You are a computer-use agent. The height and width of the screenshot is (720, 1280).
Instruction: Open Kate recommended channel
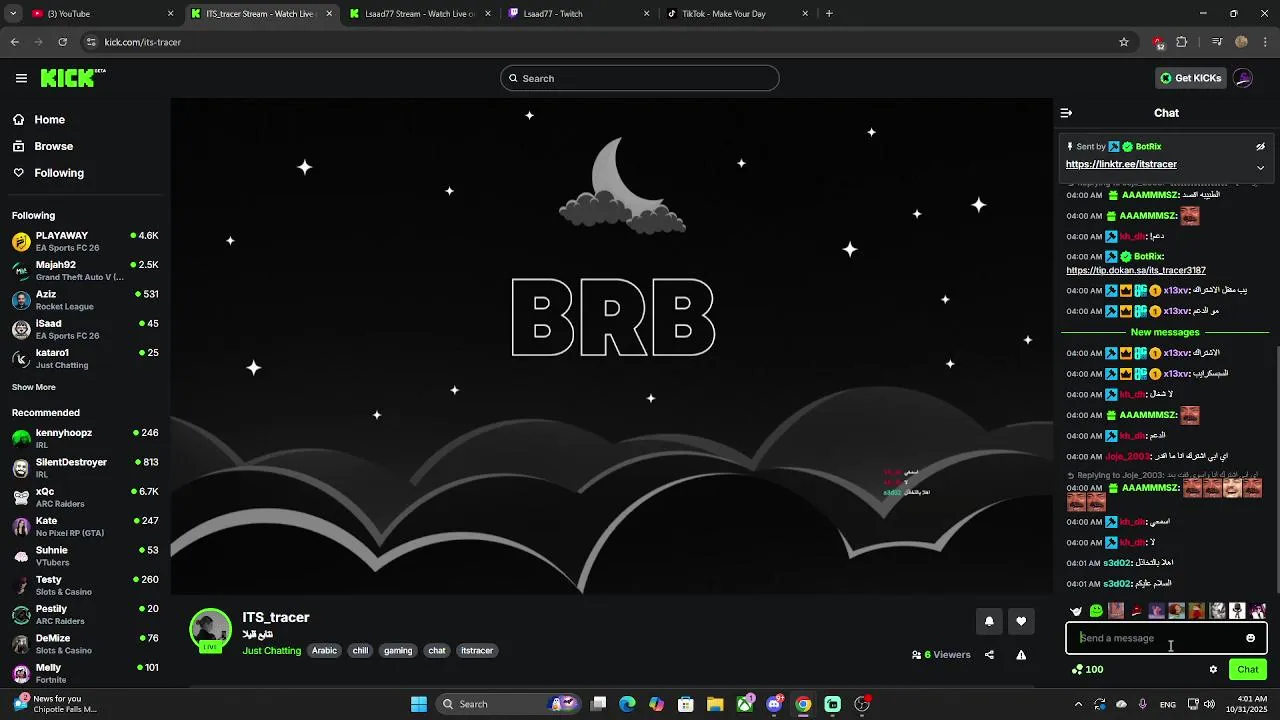pyautogui.click(x=85, y=526)
